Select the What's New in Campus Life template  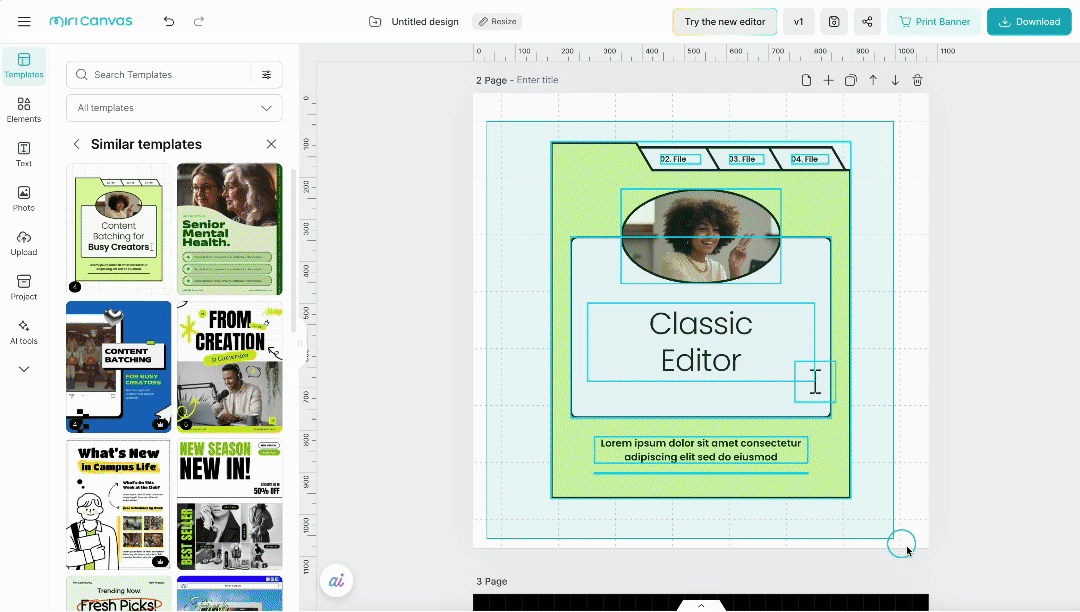click(118, 505)
